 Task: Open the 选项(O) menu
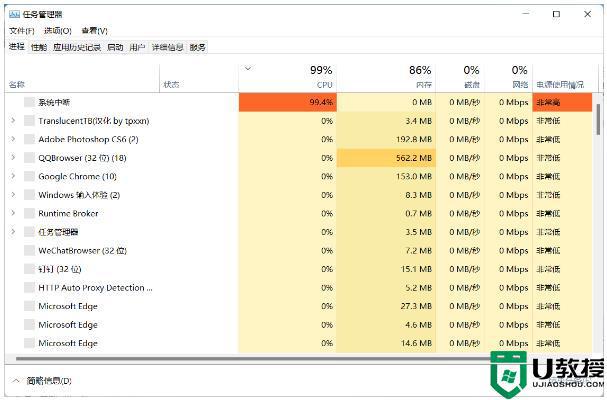(x=58, y=31)
